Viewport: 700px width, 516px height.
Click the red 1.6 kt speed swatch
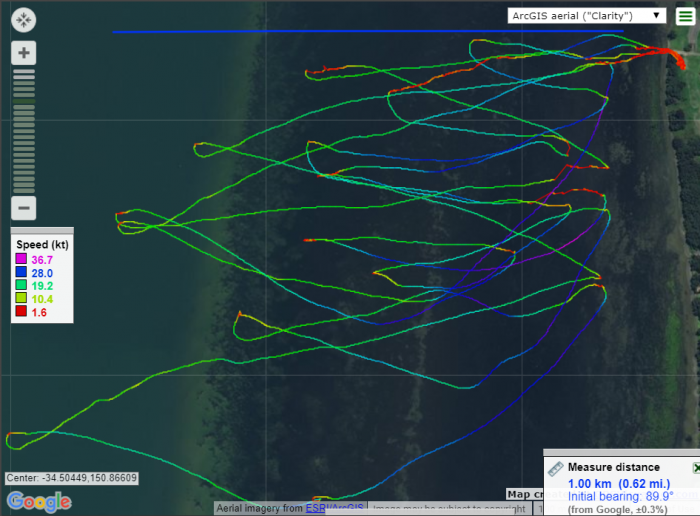click(21, 312)
